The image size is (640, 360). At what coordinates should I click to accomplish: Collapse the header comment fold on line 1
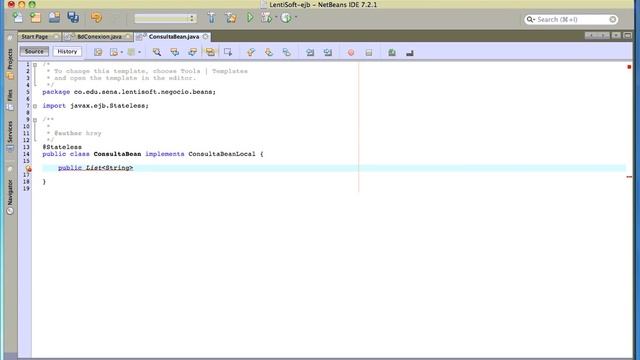tap(35, 65)
